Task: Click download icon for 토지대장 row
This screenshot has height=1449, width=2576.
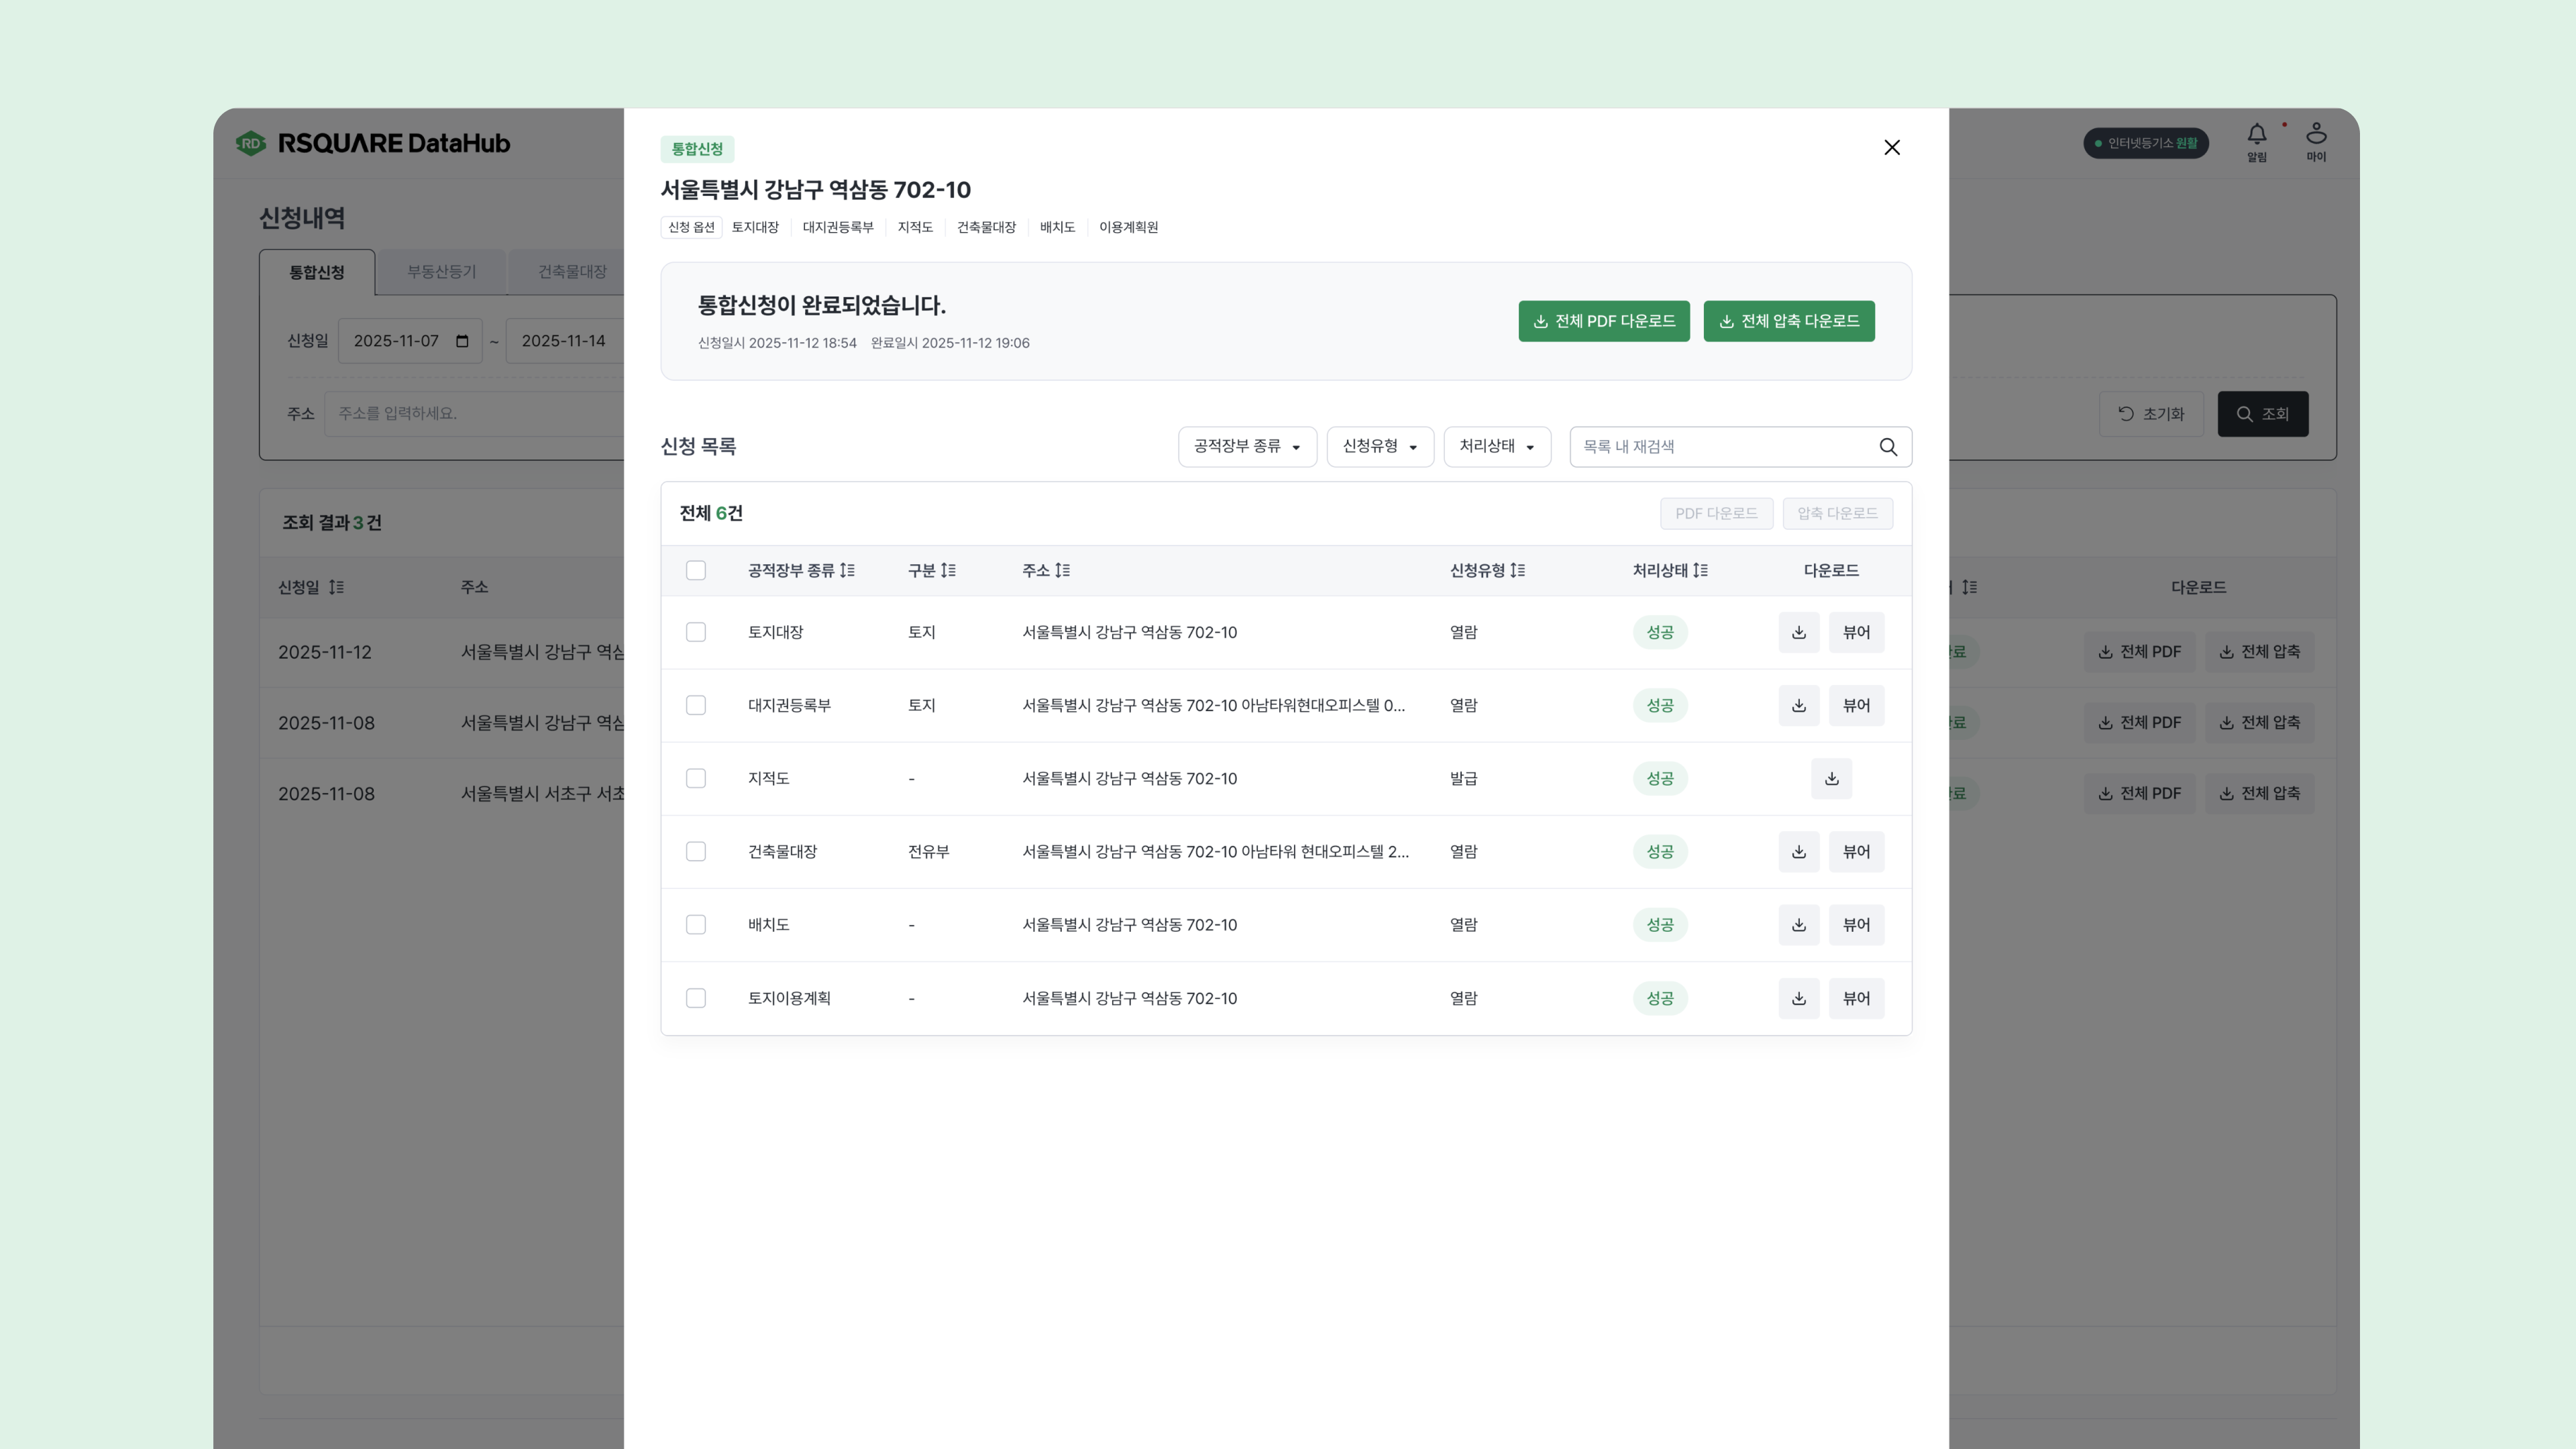Action: coord(1798,632)
